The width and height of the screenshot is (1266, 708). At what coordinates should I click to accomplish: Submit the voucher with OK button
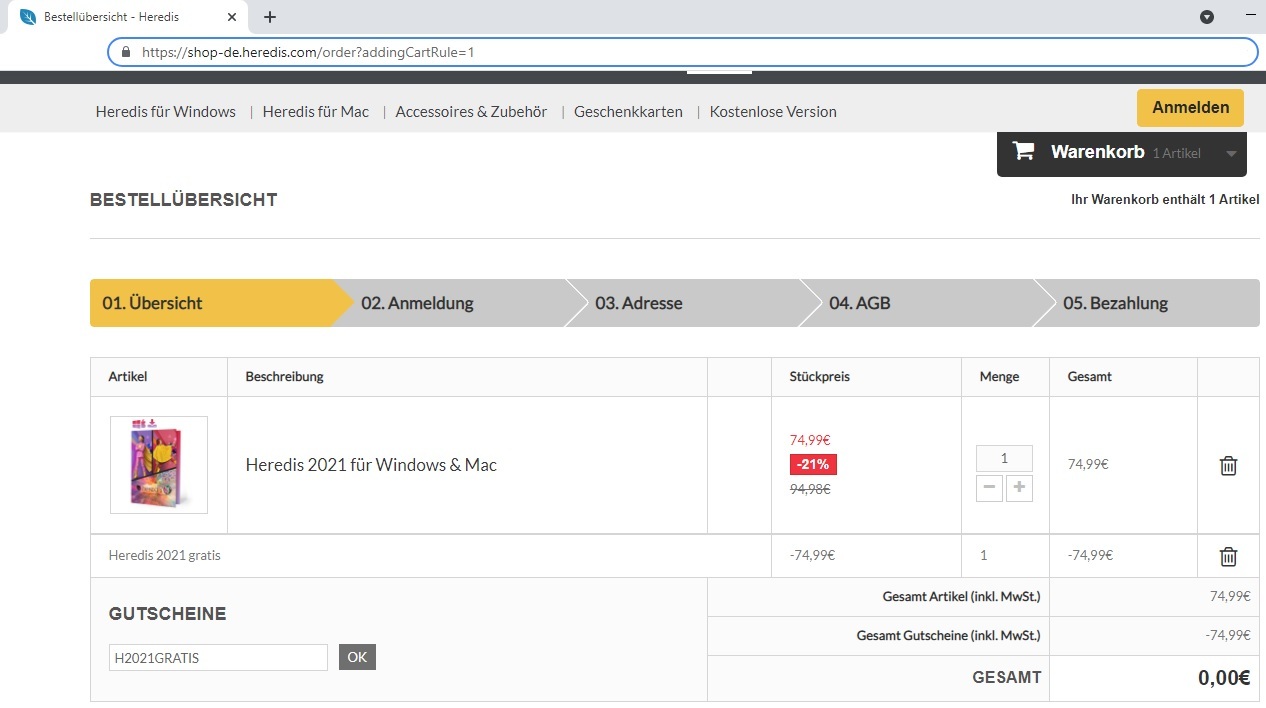tap(357, 657)
